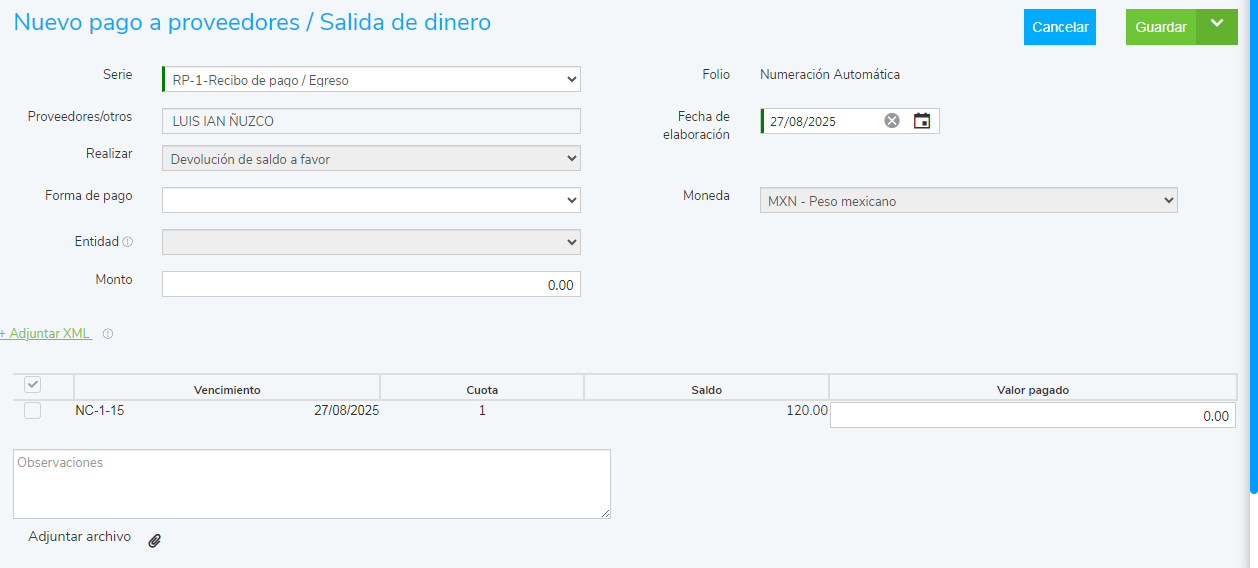Click the Adjuntar XML link
This screenshot has width=1258, height=568.
pyautogui.click(x=46, y=334)
